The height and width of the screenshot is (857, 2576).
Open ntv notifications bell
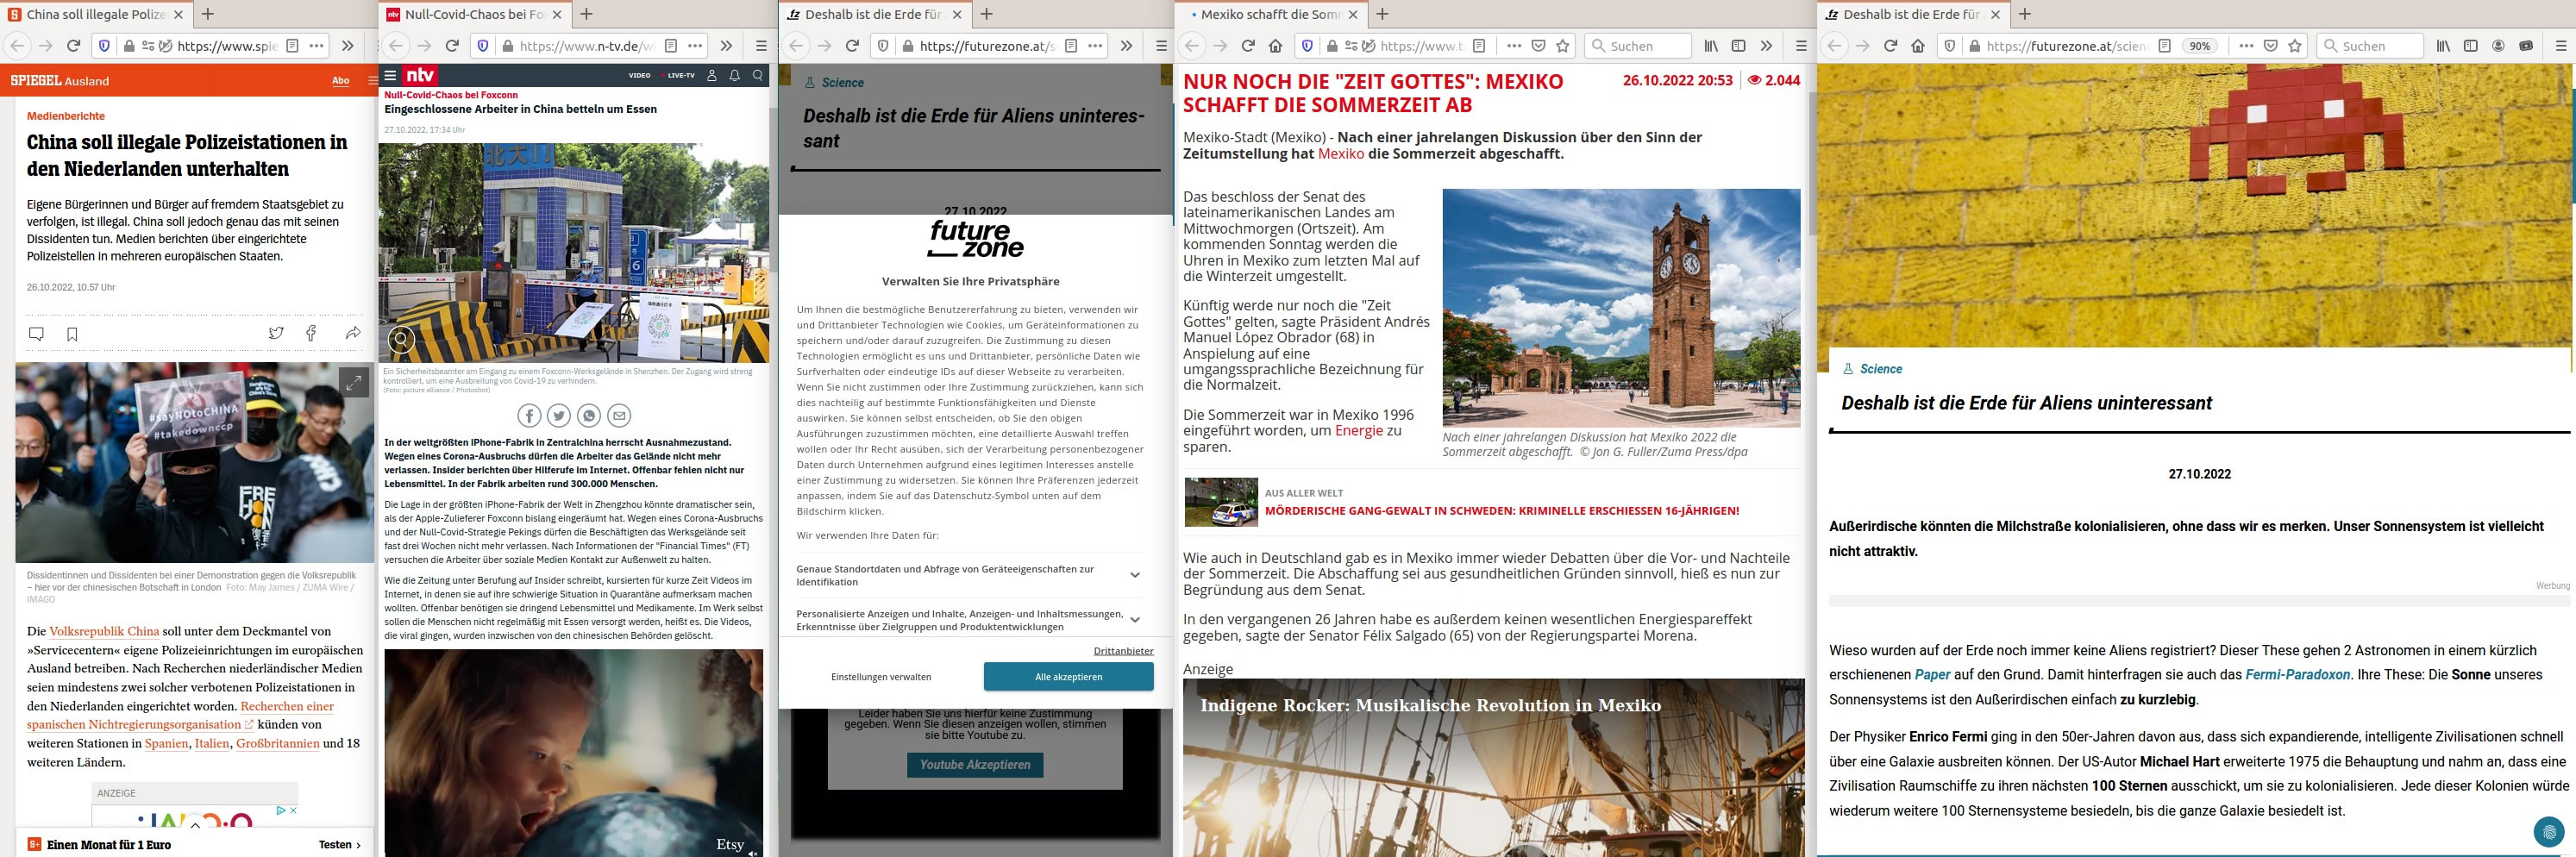click(x=735, y=75)
